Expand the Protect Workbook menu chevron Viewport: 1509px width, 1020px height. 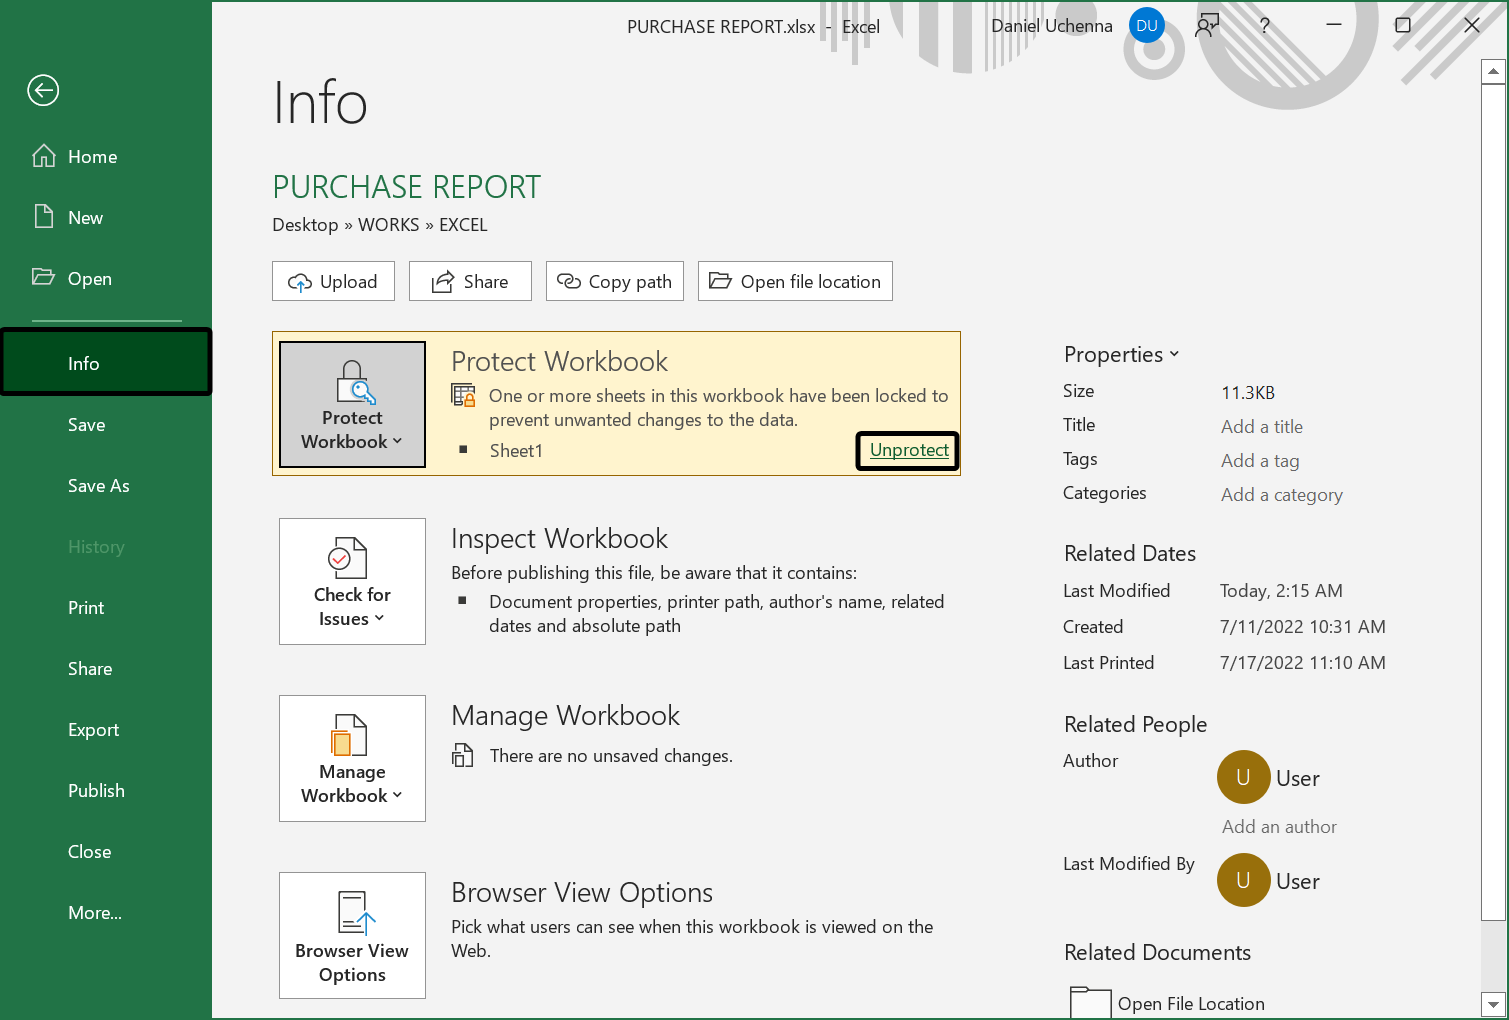point(398,442)
